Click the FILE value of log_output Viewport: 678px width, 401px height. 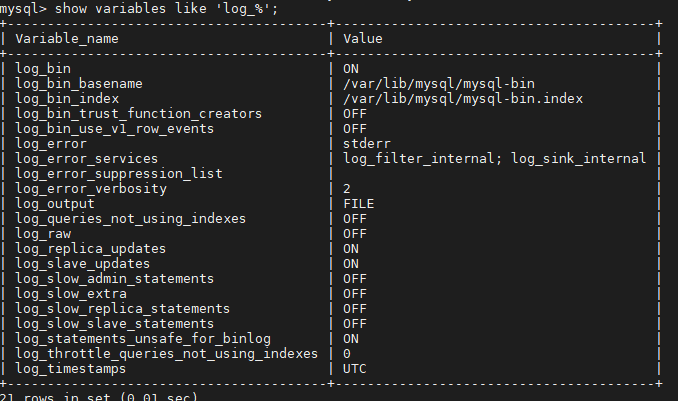[358, 204]
